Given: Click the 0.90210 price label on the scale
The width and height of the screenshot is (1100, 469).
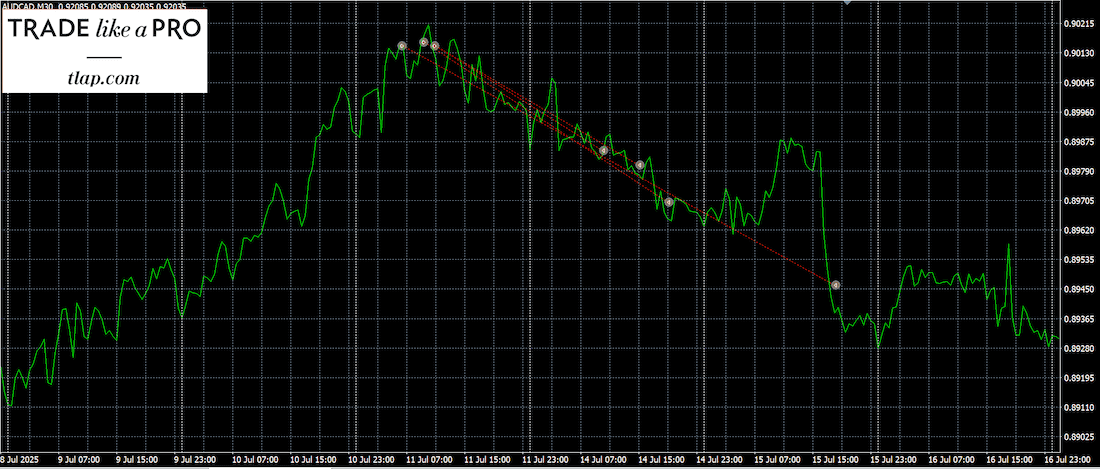Looking at the screenshot, I should point(1079,24).
